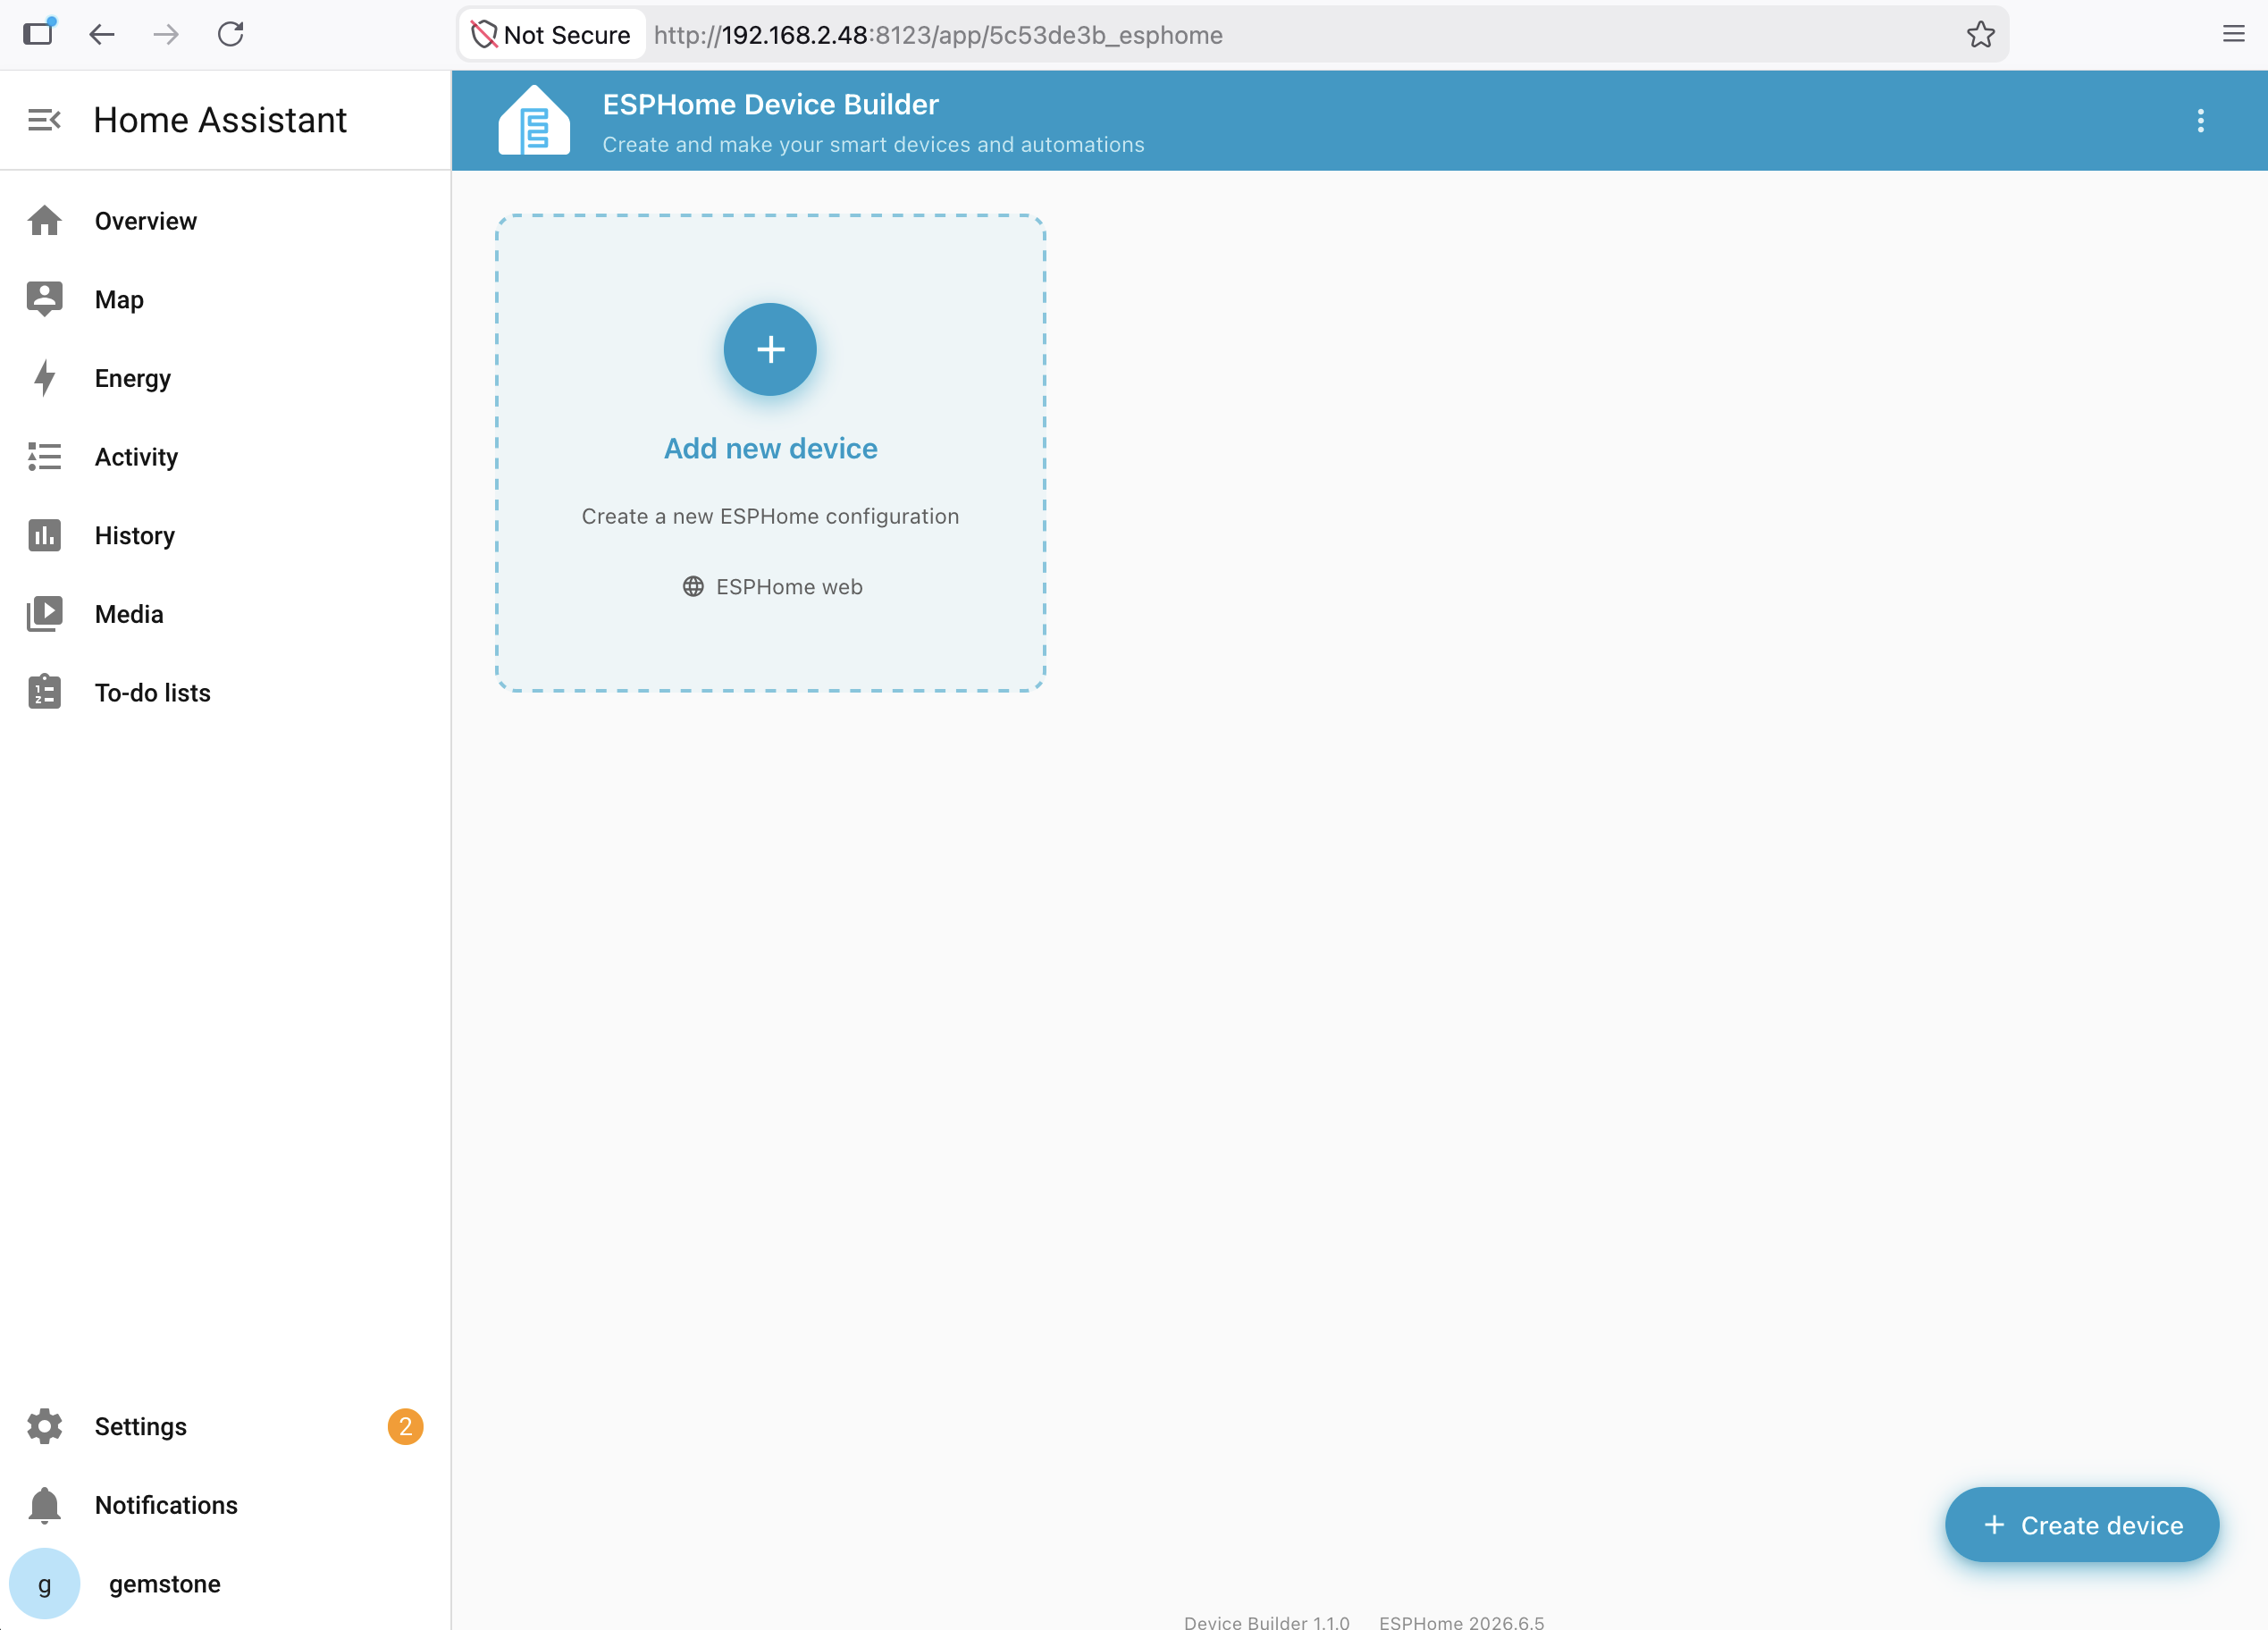Image resolution: width=2268 pixels, height=1630 pixels.
Task: Open the Overview home icon
Action: [x=44, y=220]
